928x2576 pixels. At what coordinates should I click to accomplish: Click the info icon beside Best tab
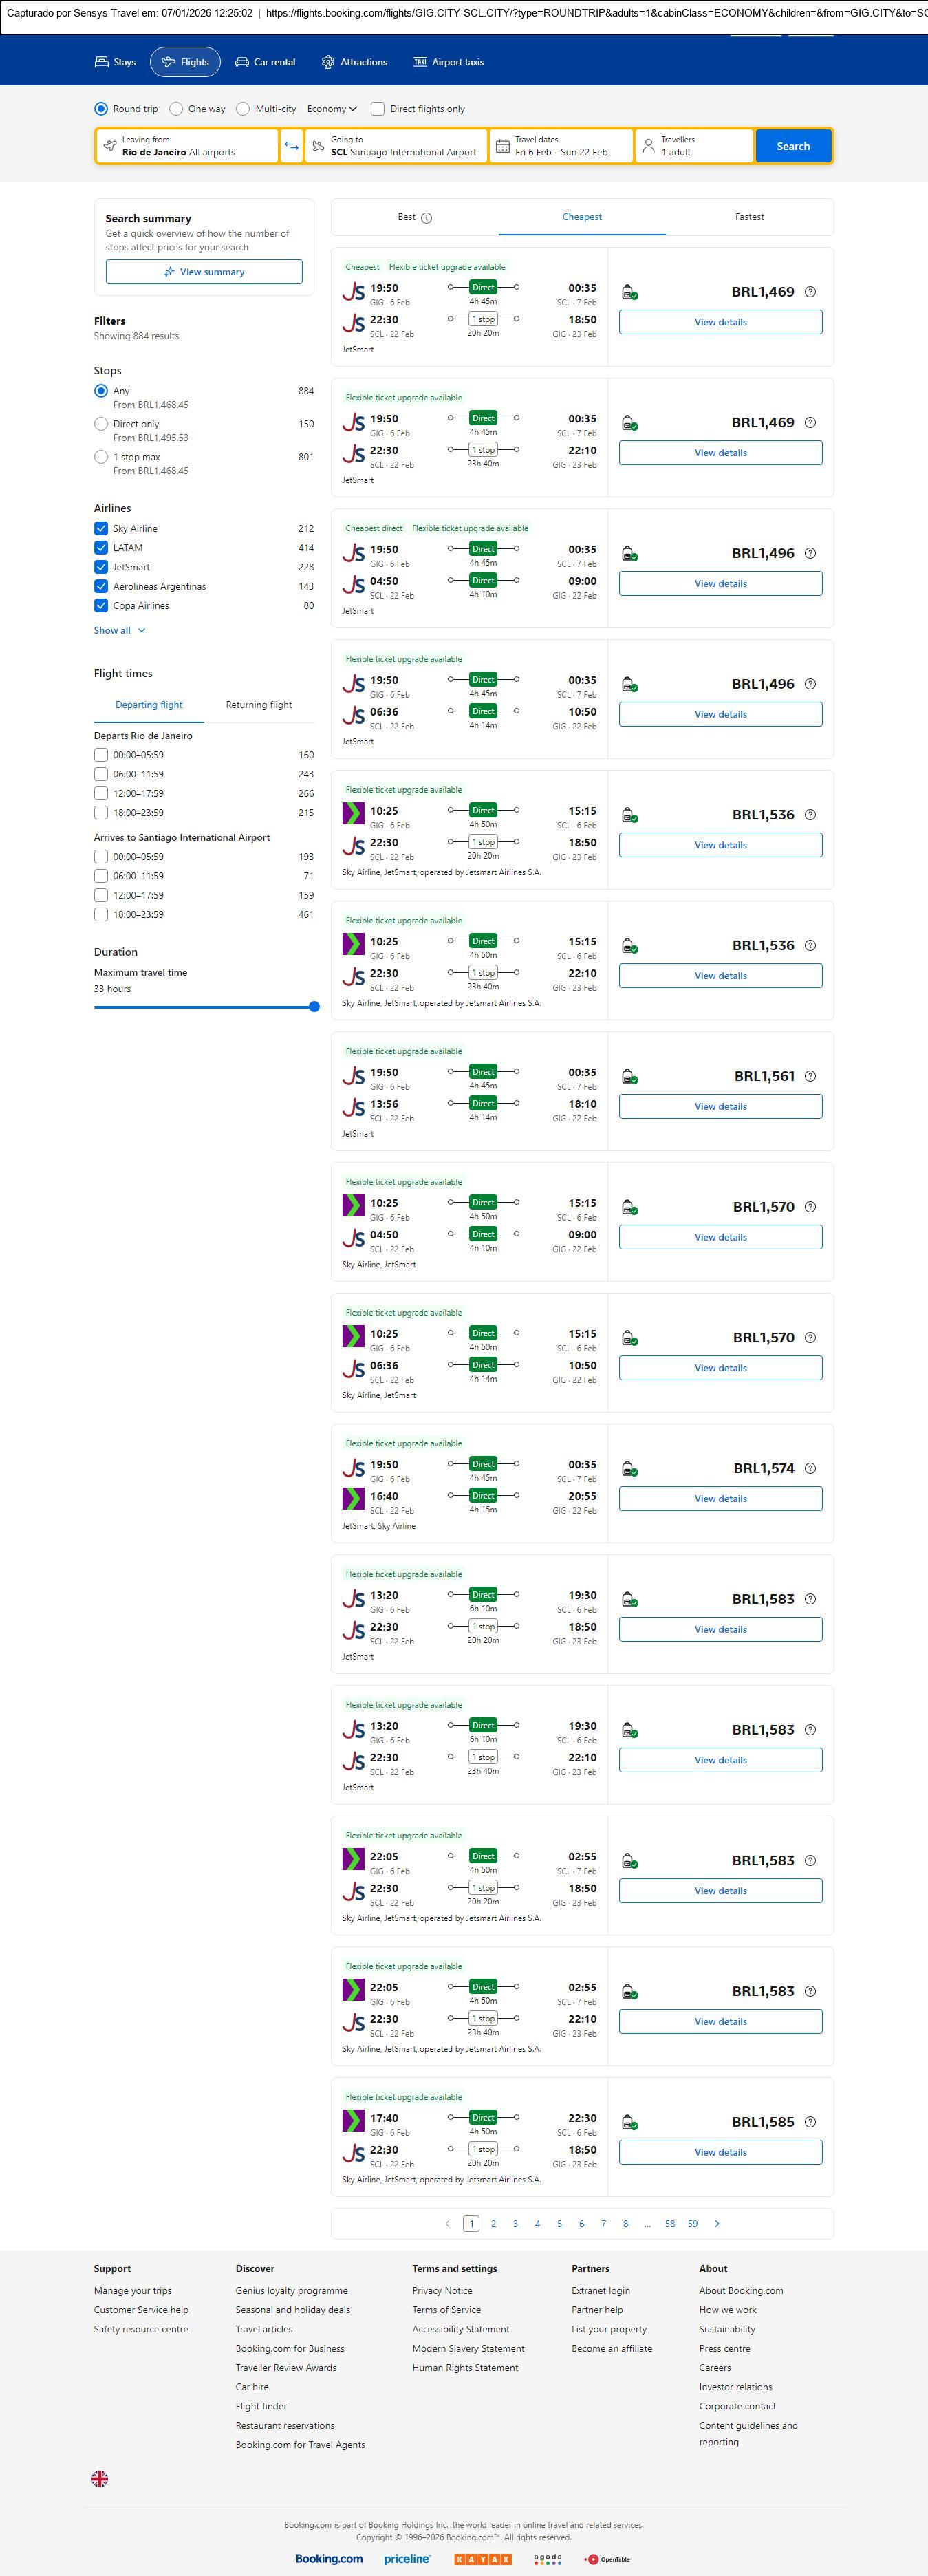pos(427,218)
